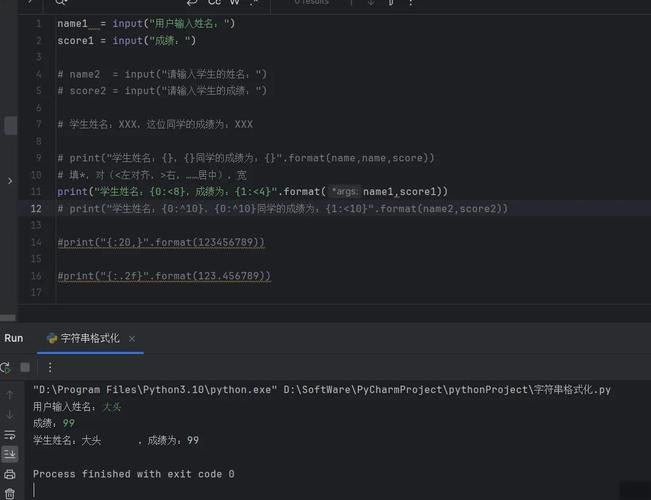The image size is (651, 500).
Task: Toggle the Cc match case search option
Action: coord(214,2)
